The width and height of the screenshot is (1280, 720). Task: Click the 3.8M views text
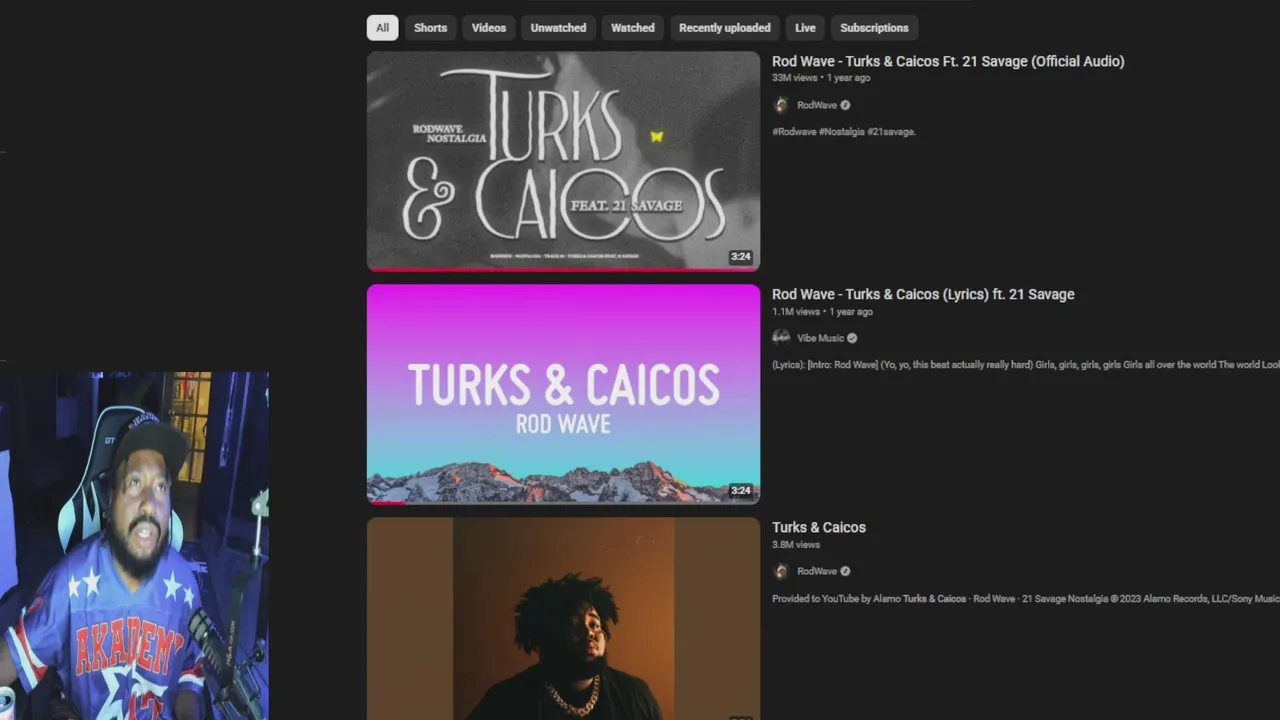[796, 545]
